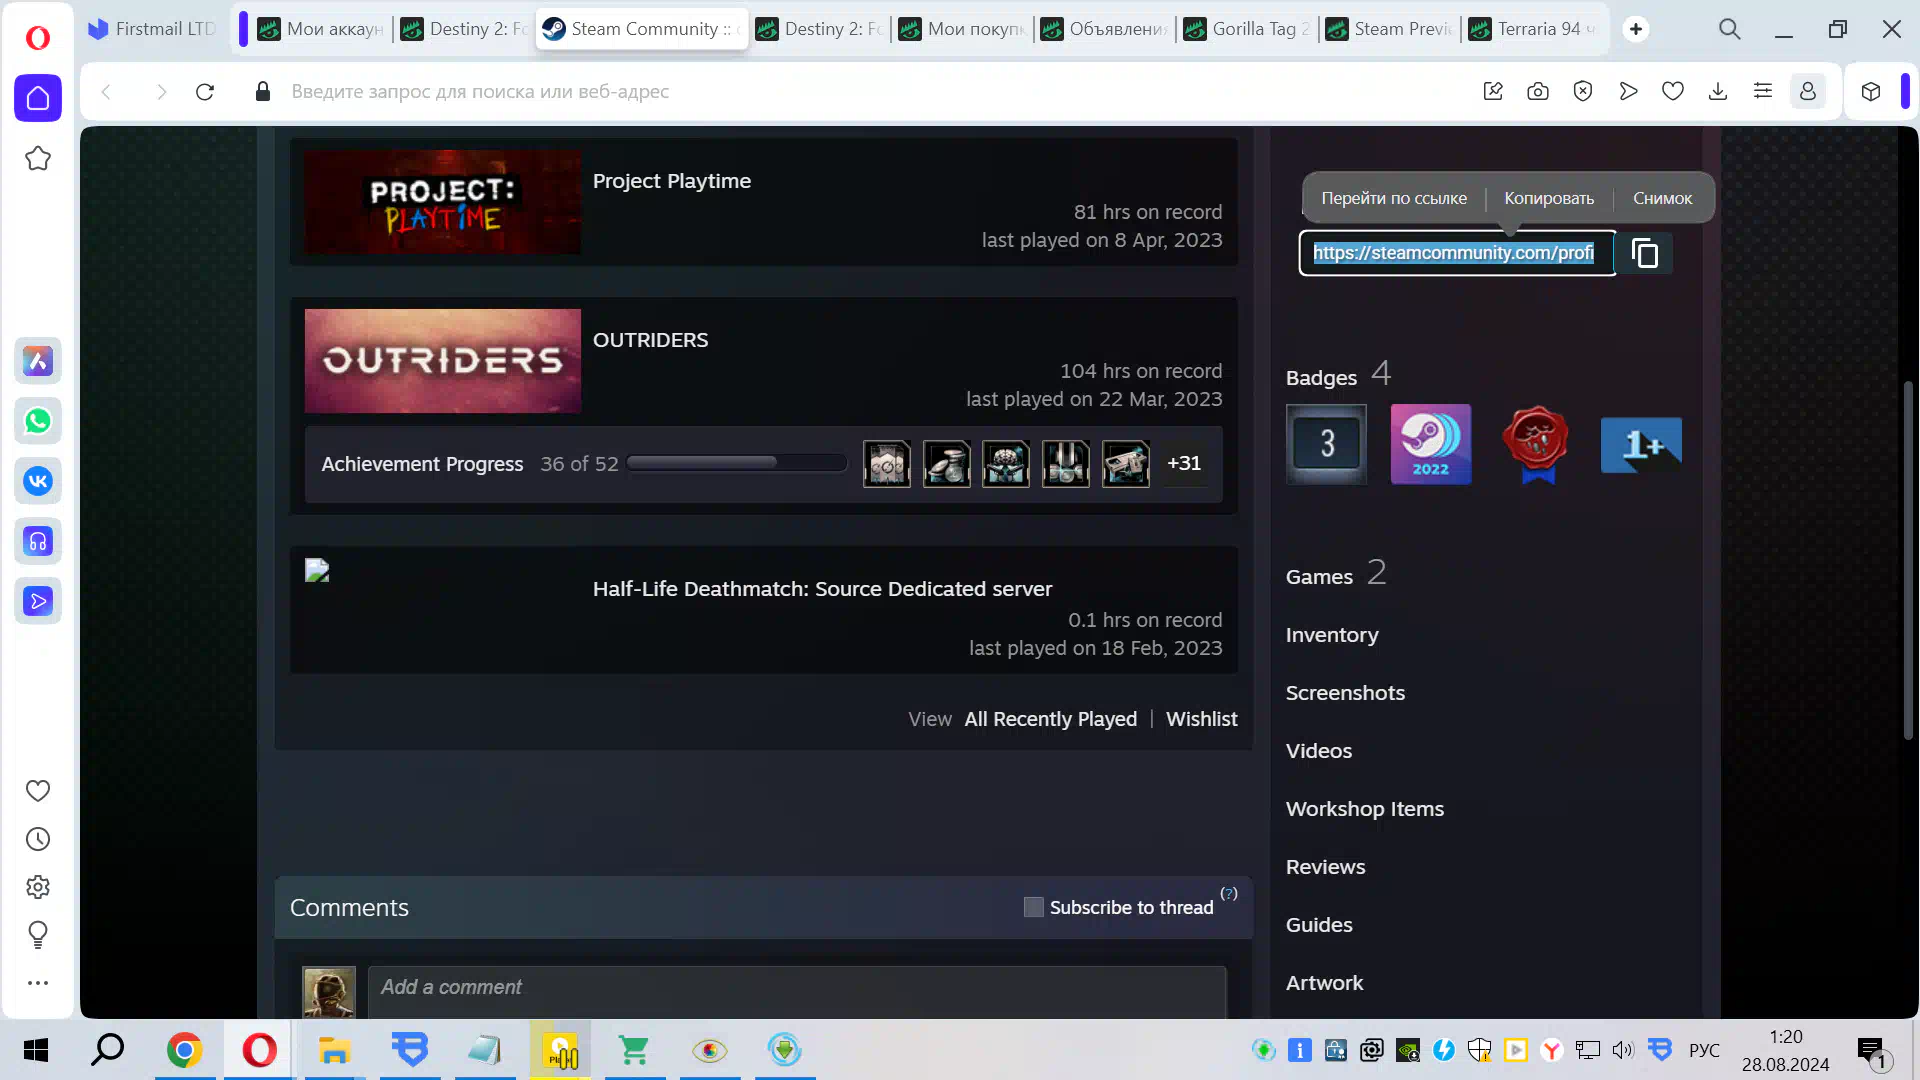Viewport: 1920px width, 1080px height.
Task: Open File Explorer from taskbar
Action: [x=334, y=1050]
